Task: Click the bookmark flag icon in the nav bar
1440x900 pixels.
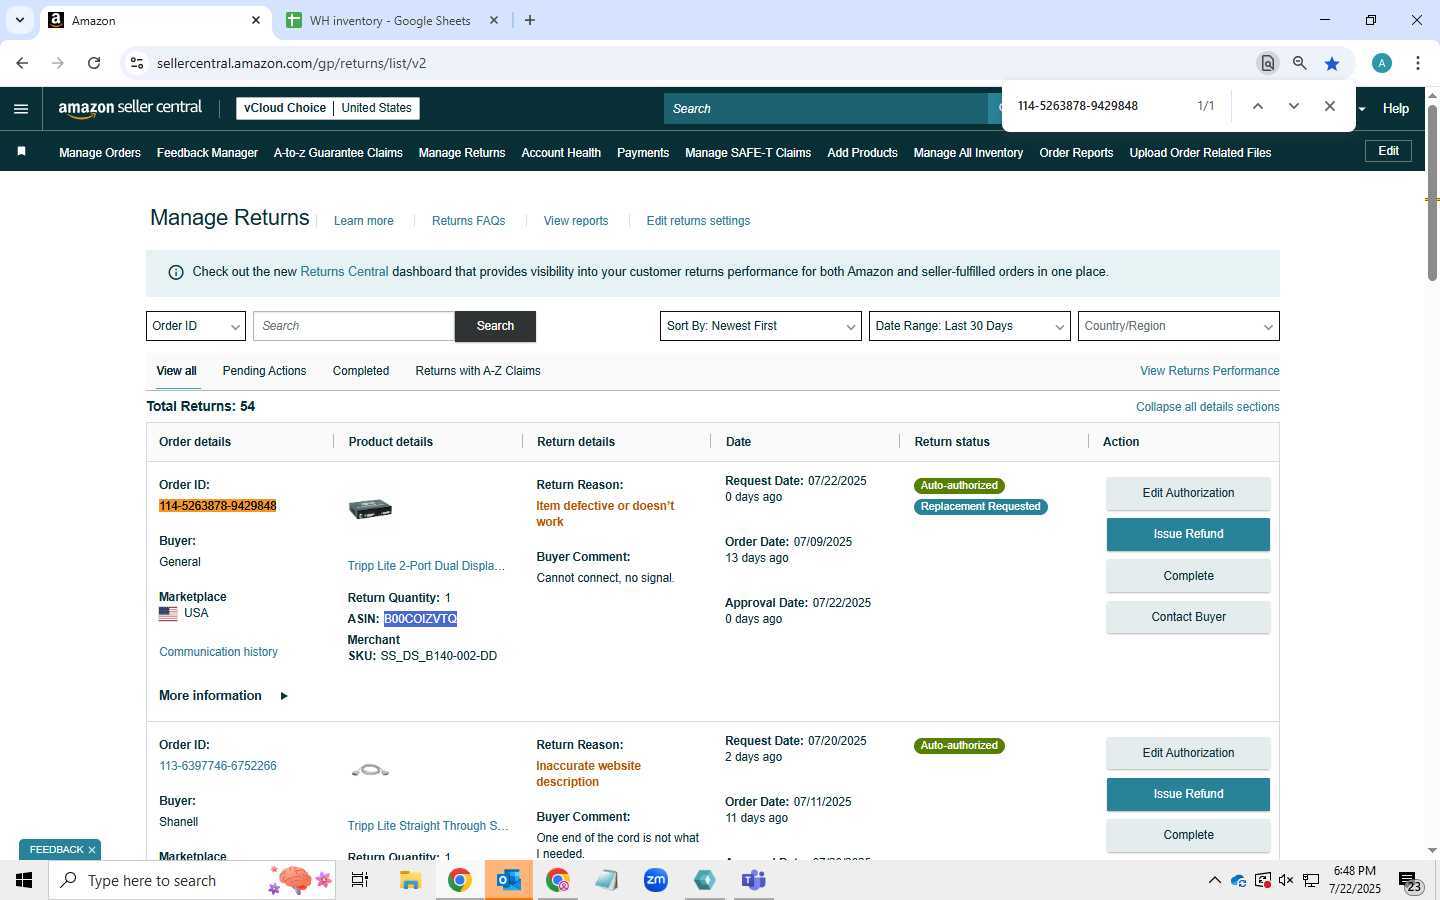Action: pos(21,152)
